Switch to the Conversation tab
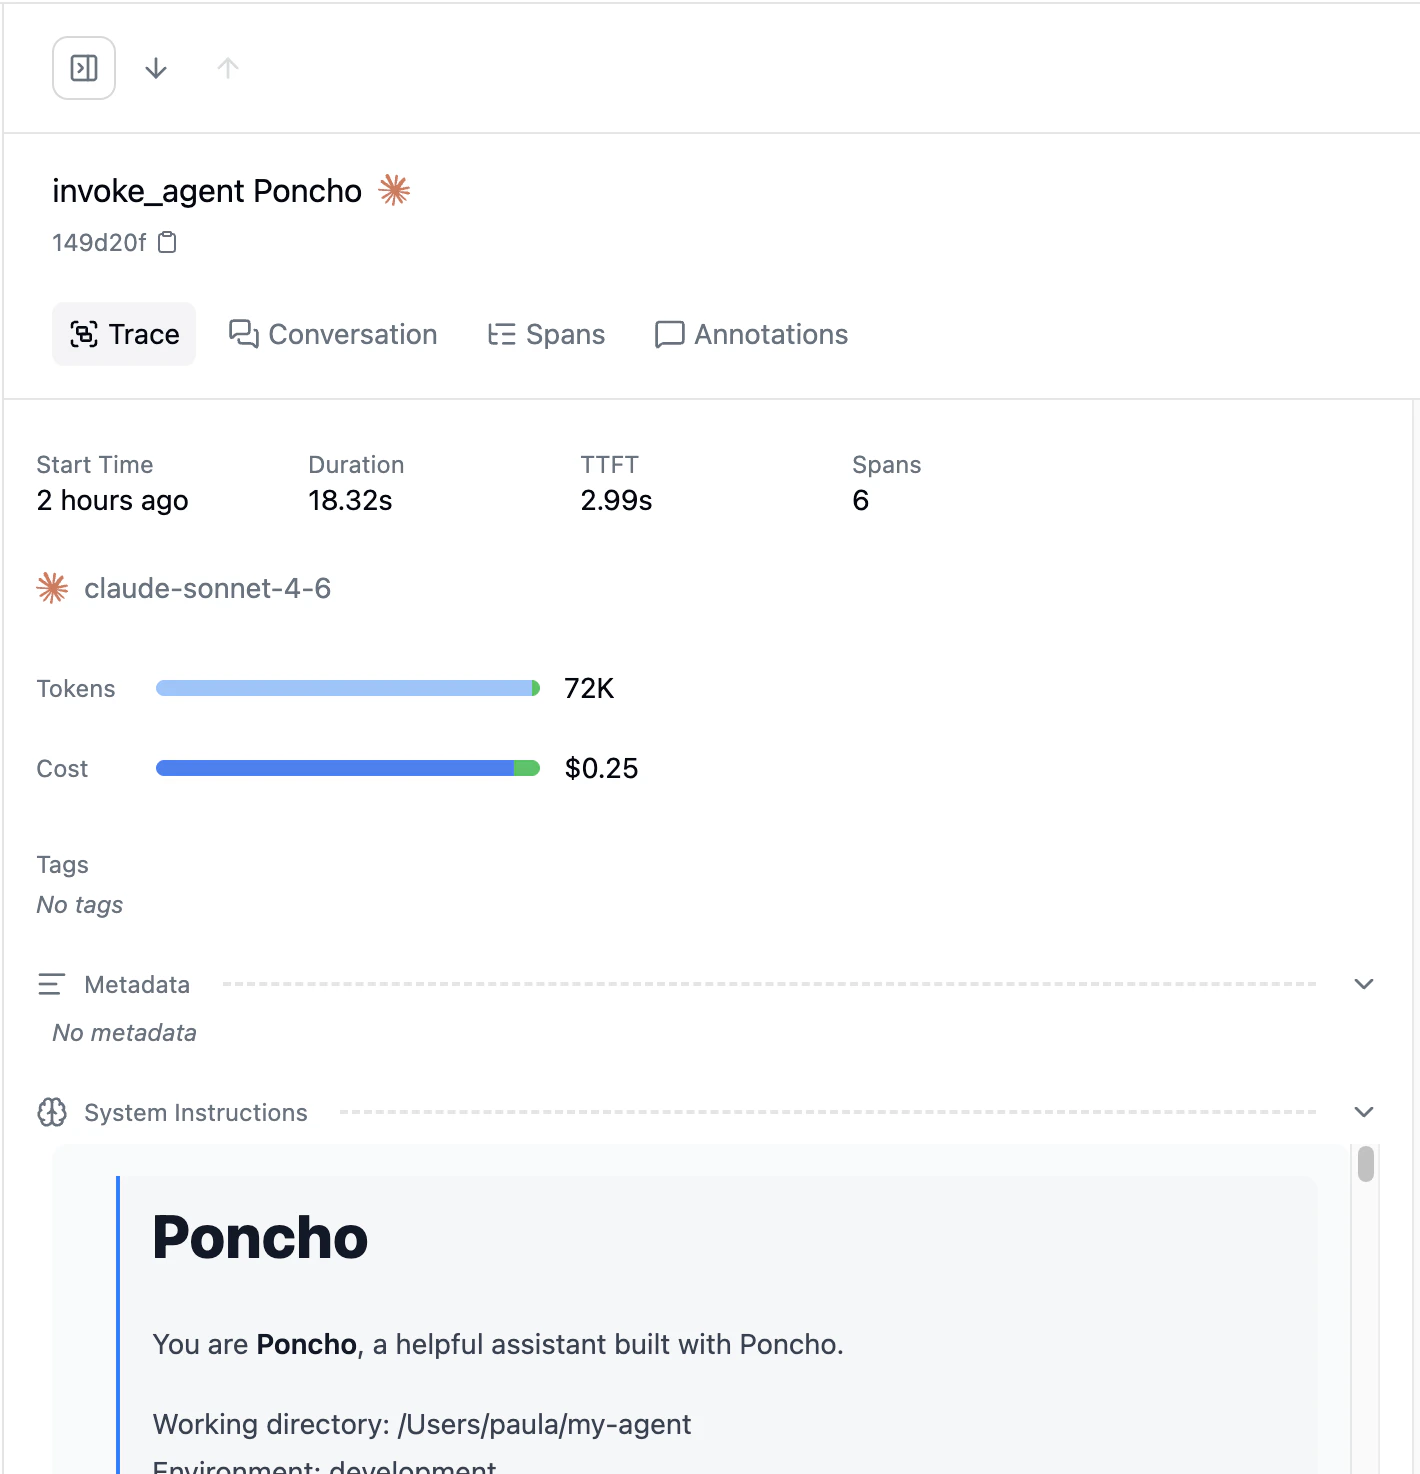The height and width of the screenshot is (1474, 1420). point(333,334)
